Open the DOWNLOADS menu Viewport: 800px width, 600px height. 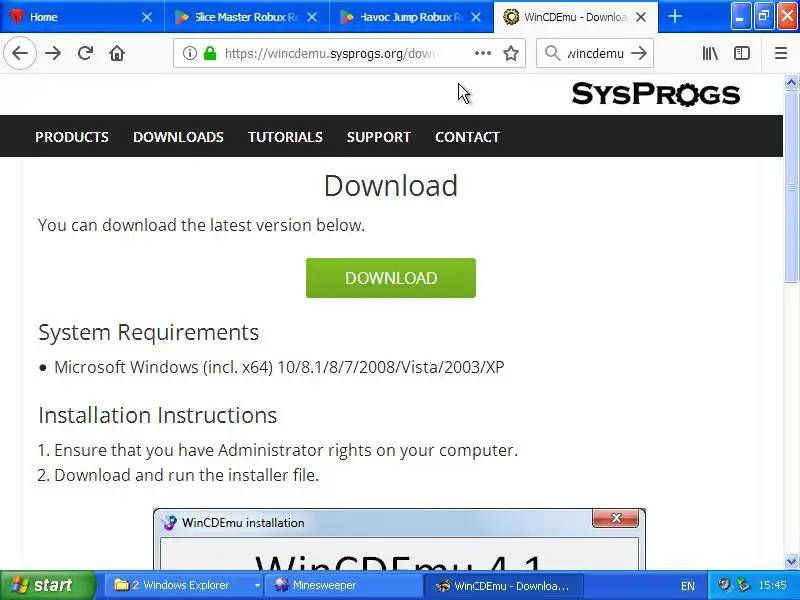click(178, 137)
